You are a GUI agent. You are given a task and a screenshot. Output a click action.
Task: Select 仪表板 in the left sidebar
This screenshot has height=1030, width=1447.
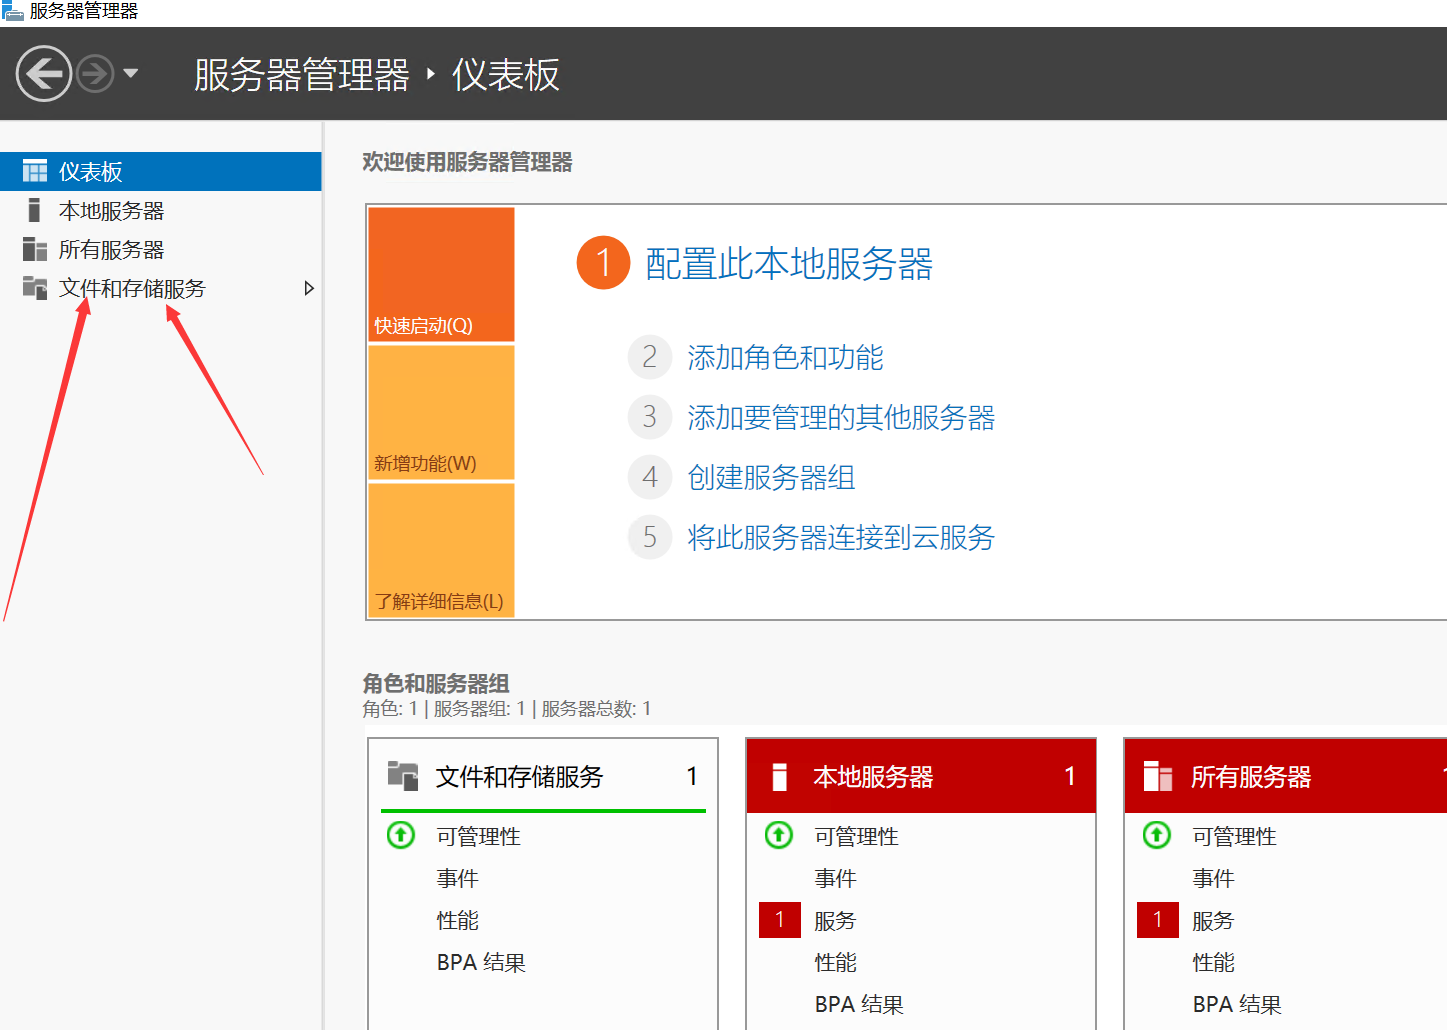90,172
